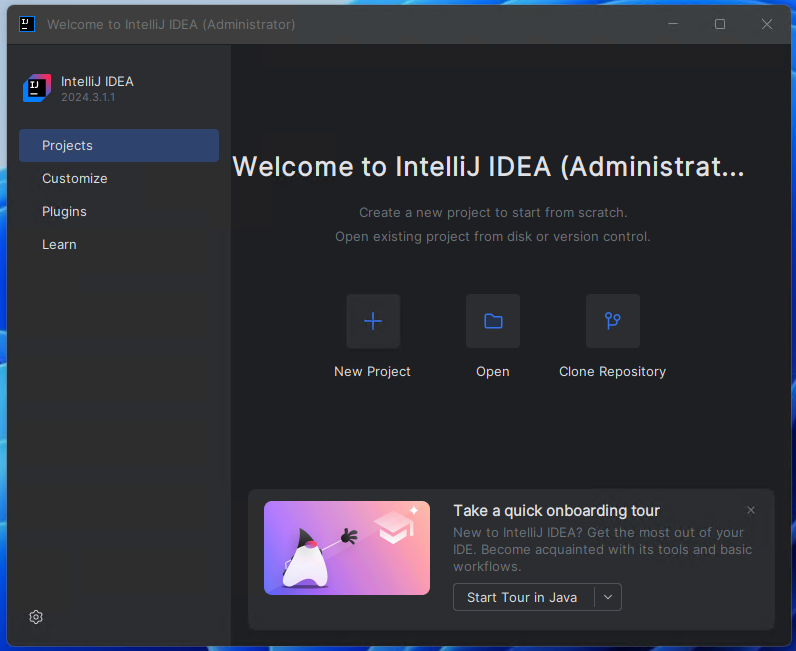Click the New Project plus icon
The height and width of the screenshot is (651, 796).
click(373, 321)
